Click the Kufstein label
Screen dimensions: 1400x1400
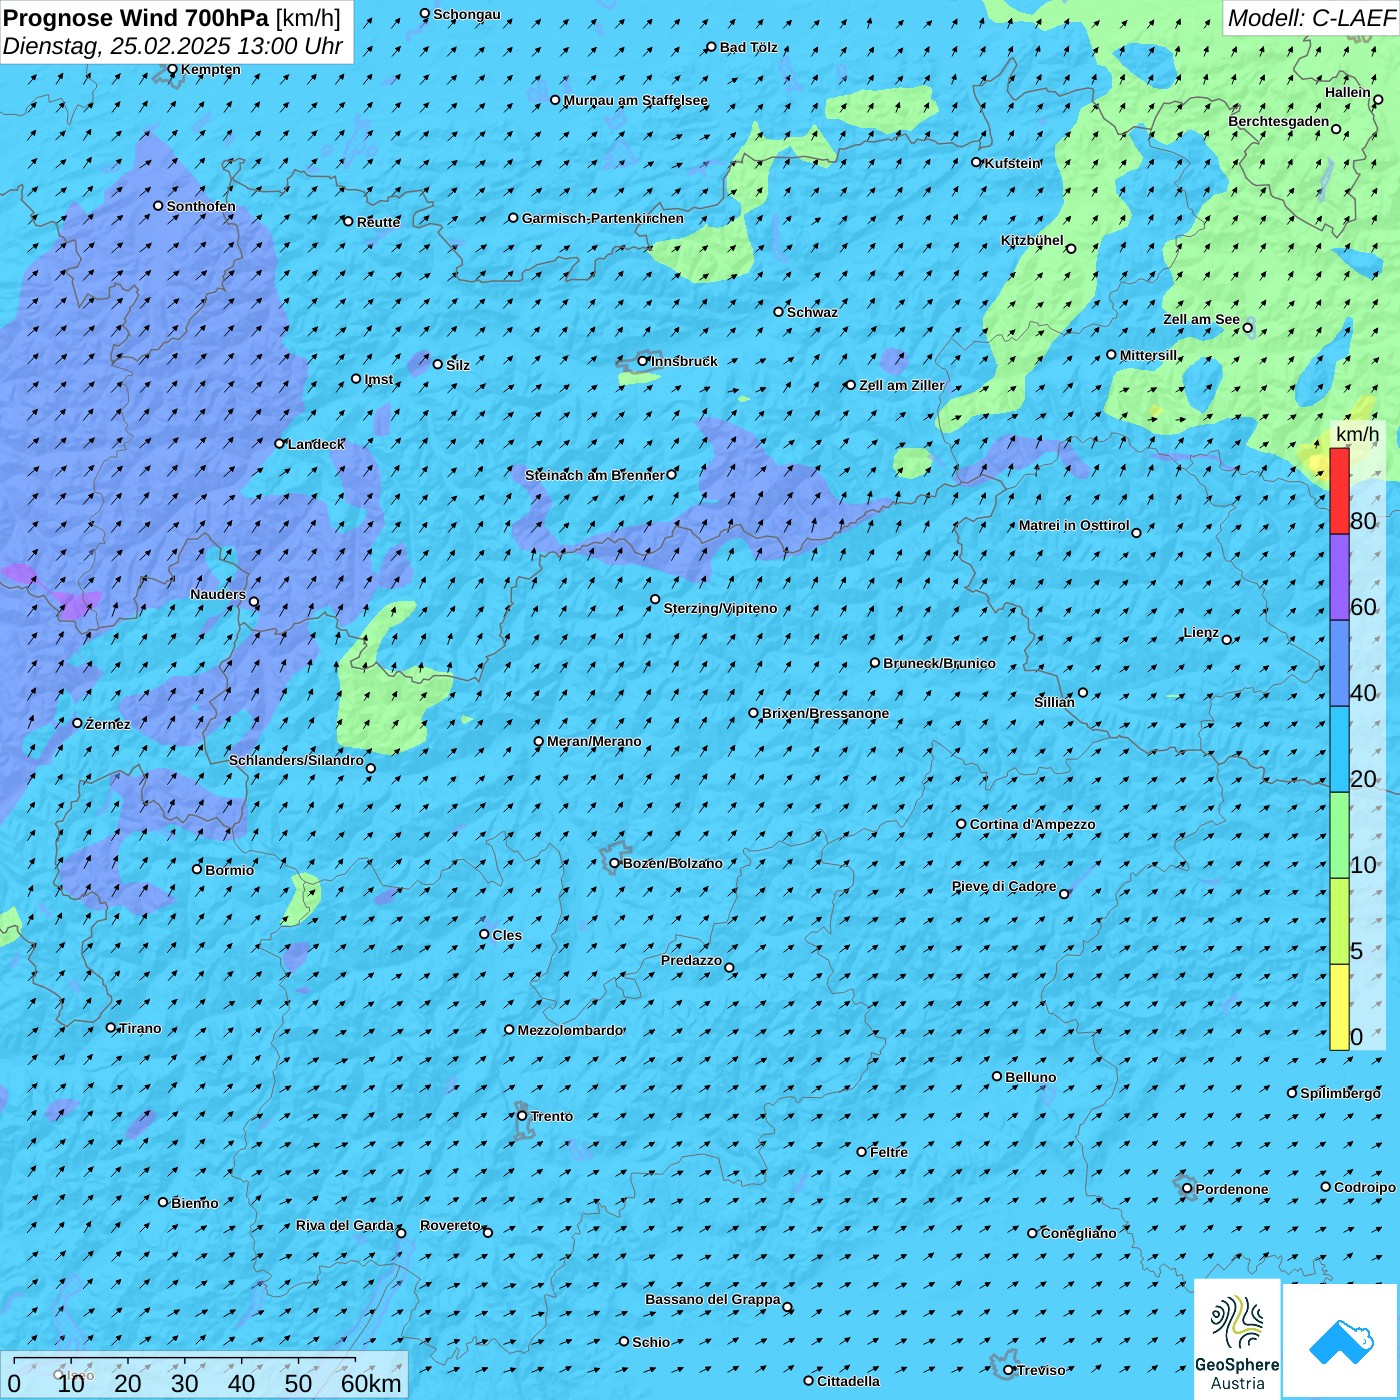(1012, 163)
